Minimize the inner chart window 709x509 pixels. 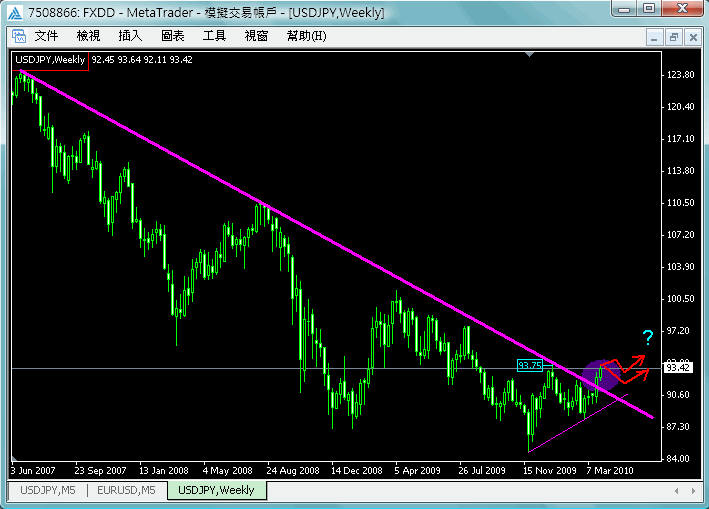(x=654, y=37)
